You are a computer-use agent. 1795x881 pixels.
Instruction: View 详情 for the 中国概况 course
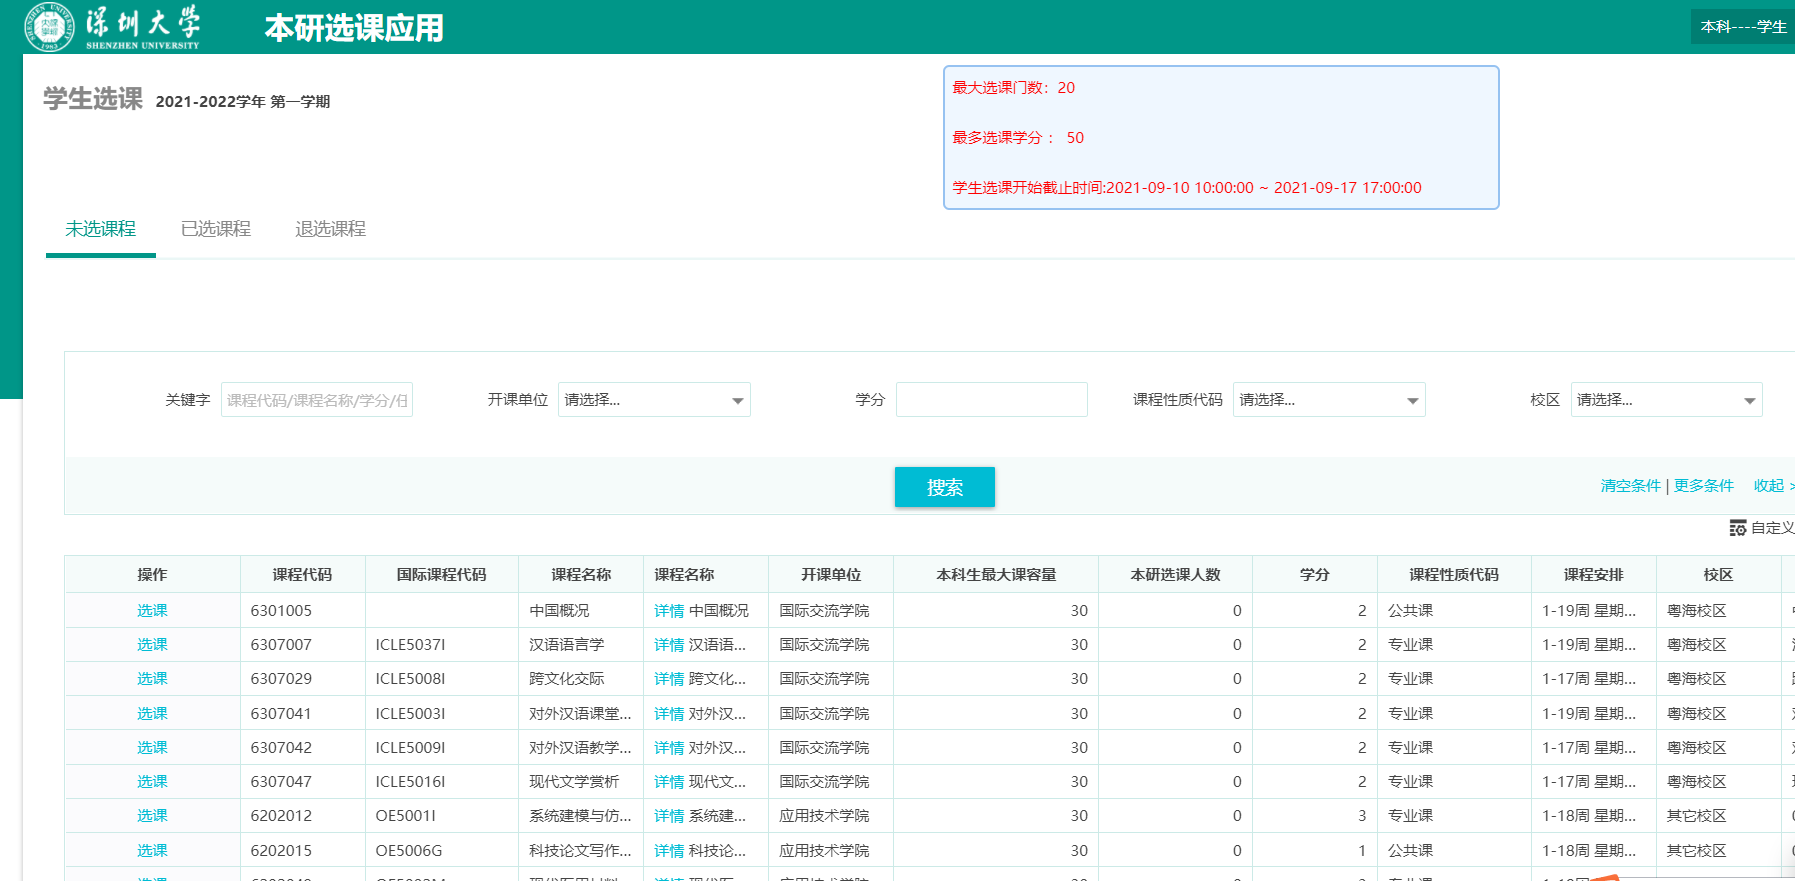coord(668,610)
